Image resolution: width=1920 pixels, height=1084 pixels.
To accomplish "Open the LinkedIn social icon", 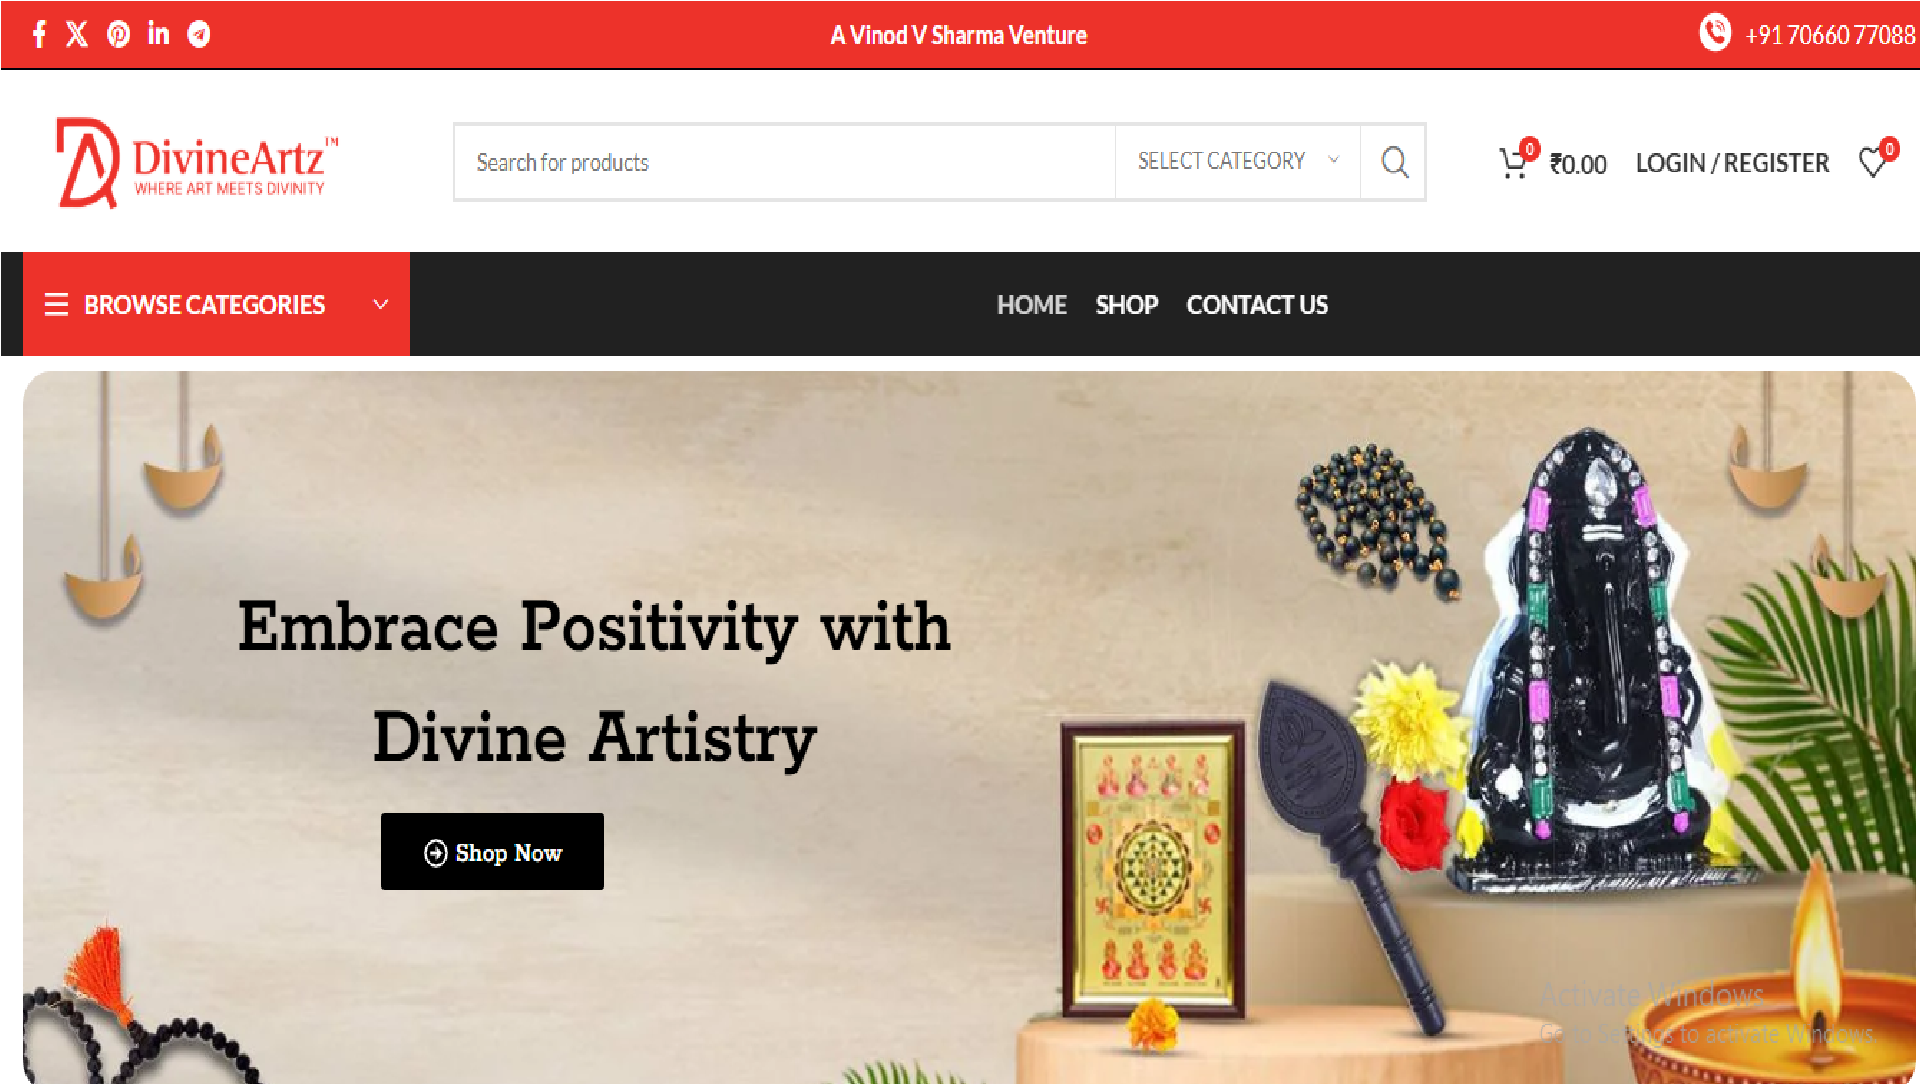I will click(x=158, y=33).
